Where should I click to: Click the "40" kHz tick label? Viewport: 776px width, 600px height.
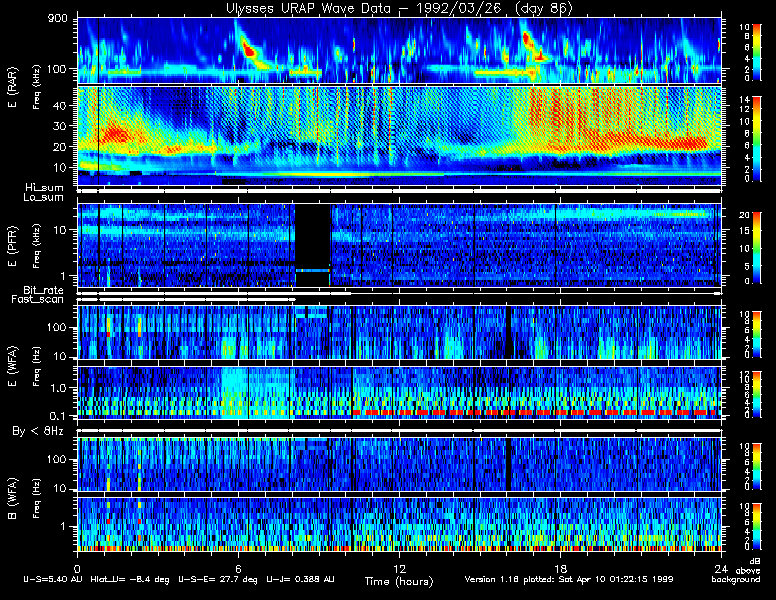click(x=59, y=105)
